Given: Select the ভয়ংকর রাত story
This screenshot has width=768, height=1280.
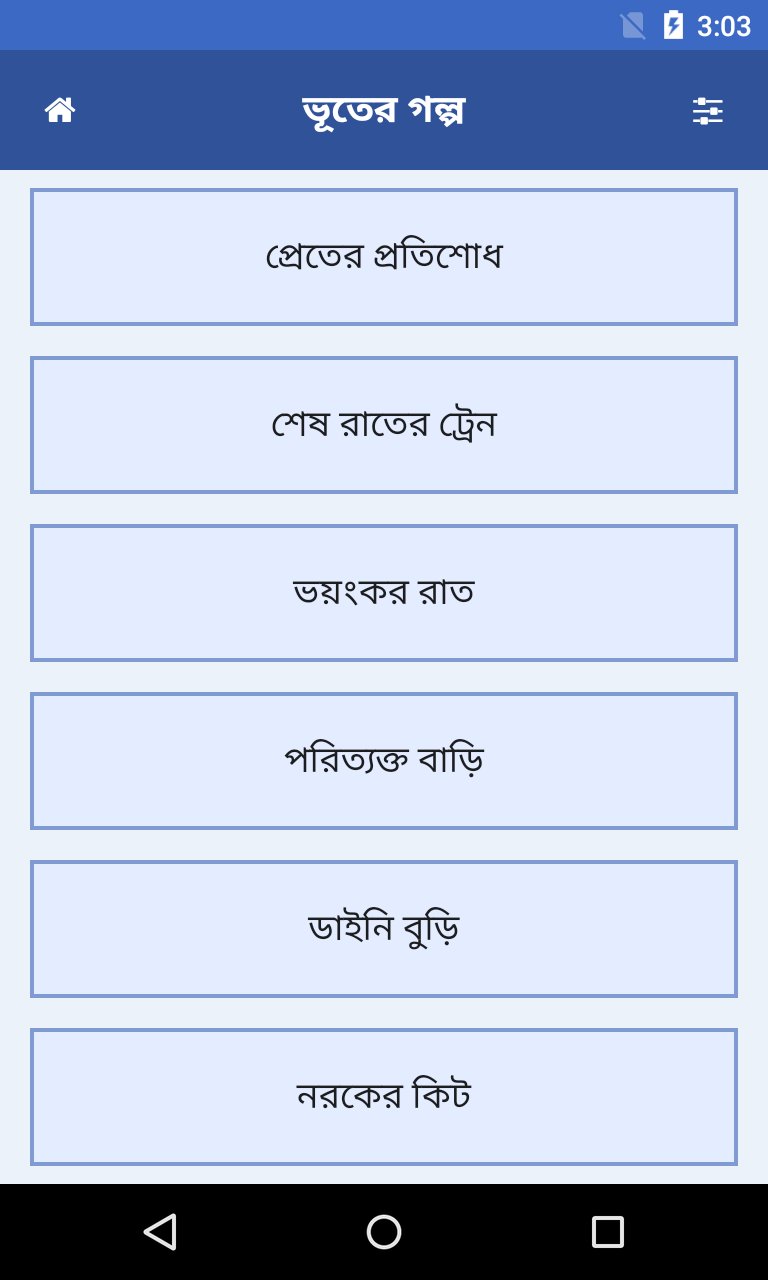Looking at the screenshot, I should [384, 593].
